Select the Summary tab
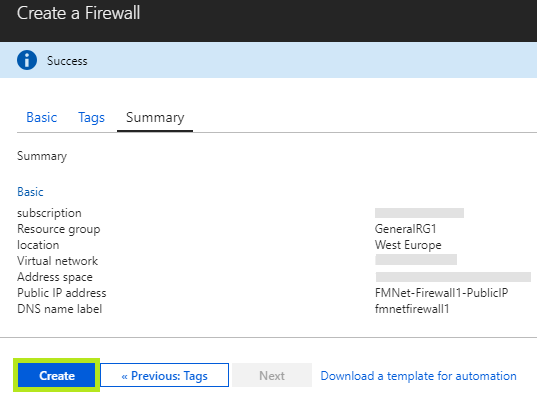The image size is (537, 404). click(x=155, y=117)
